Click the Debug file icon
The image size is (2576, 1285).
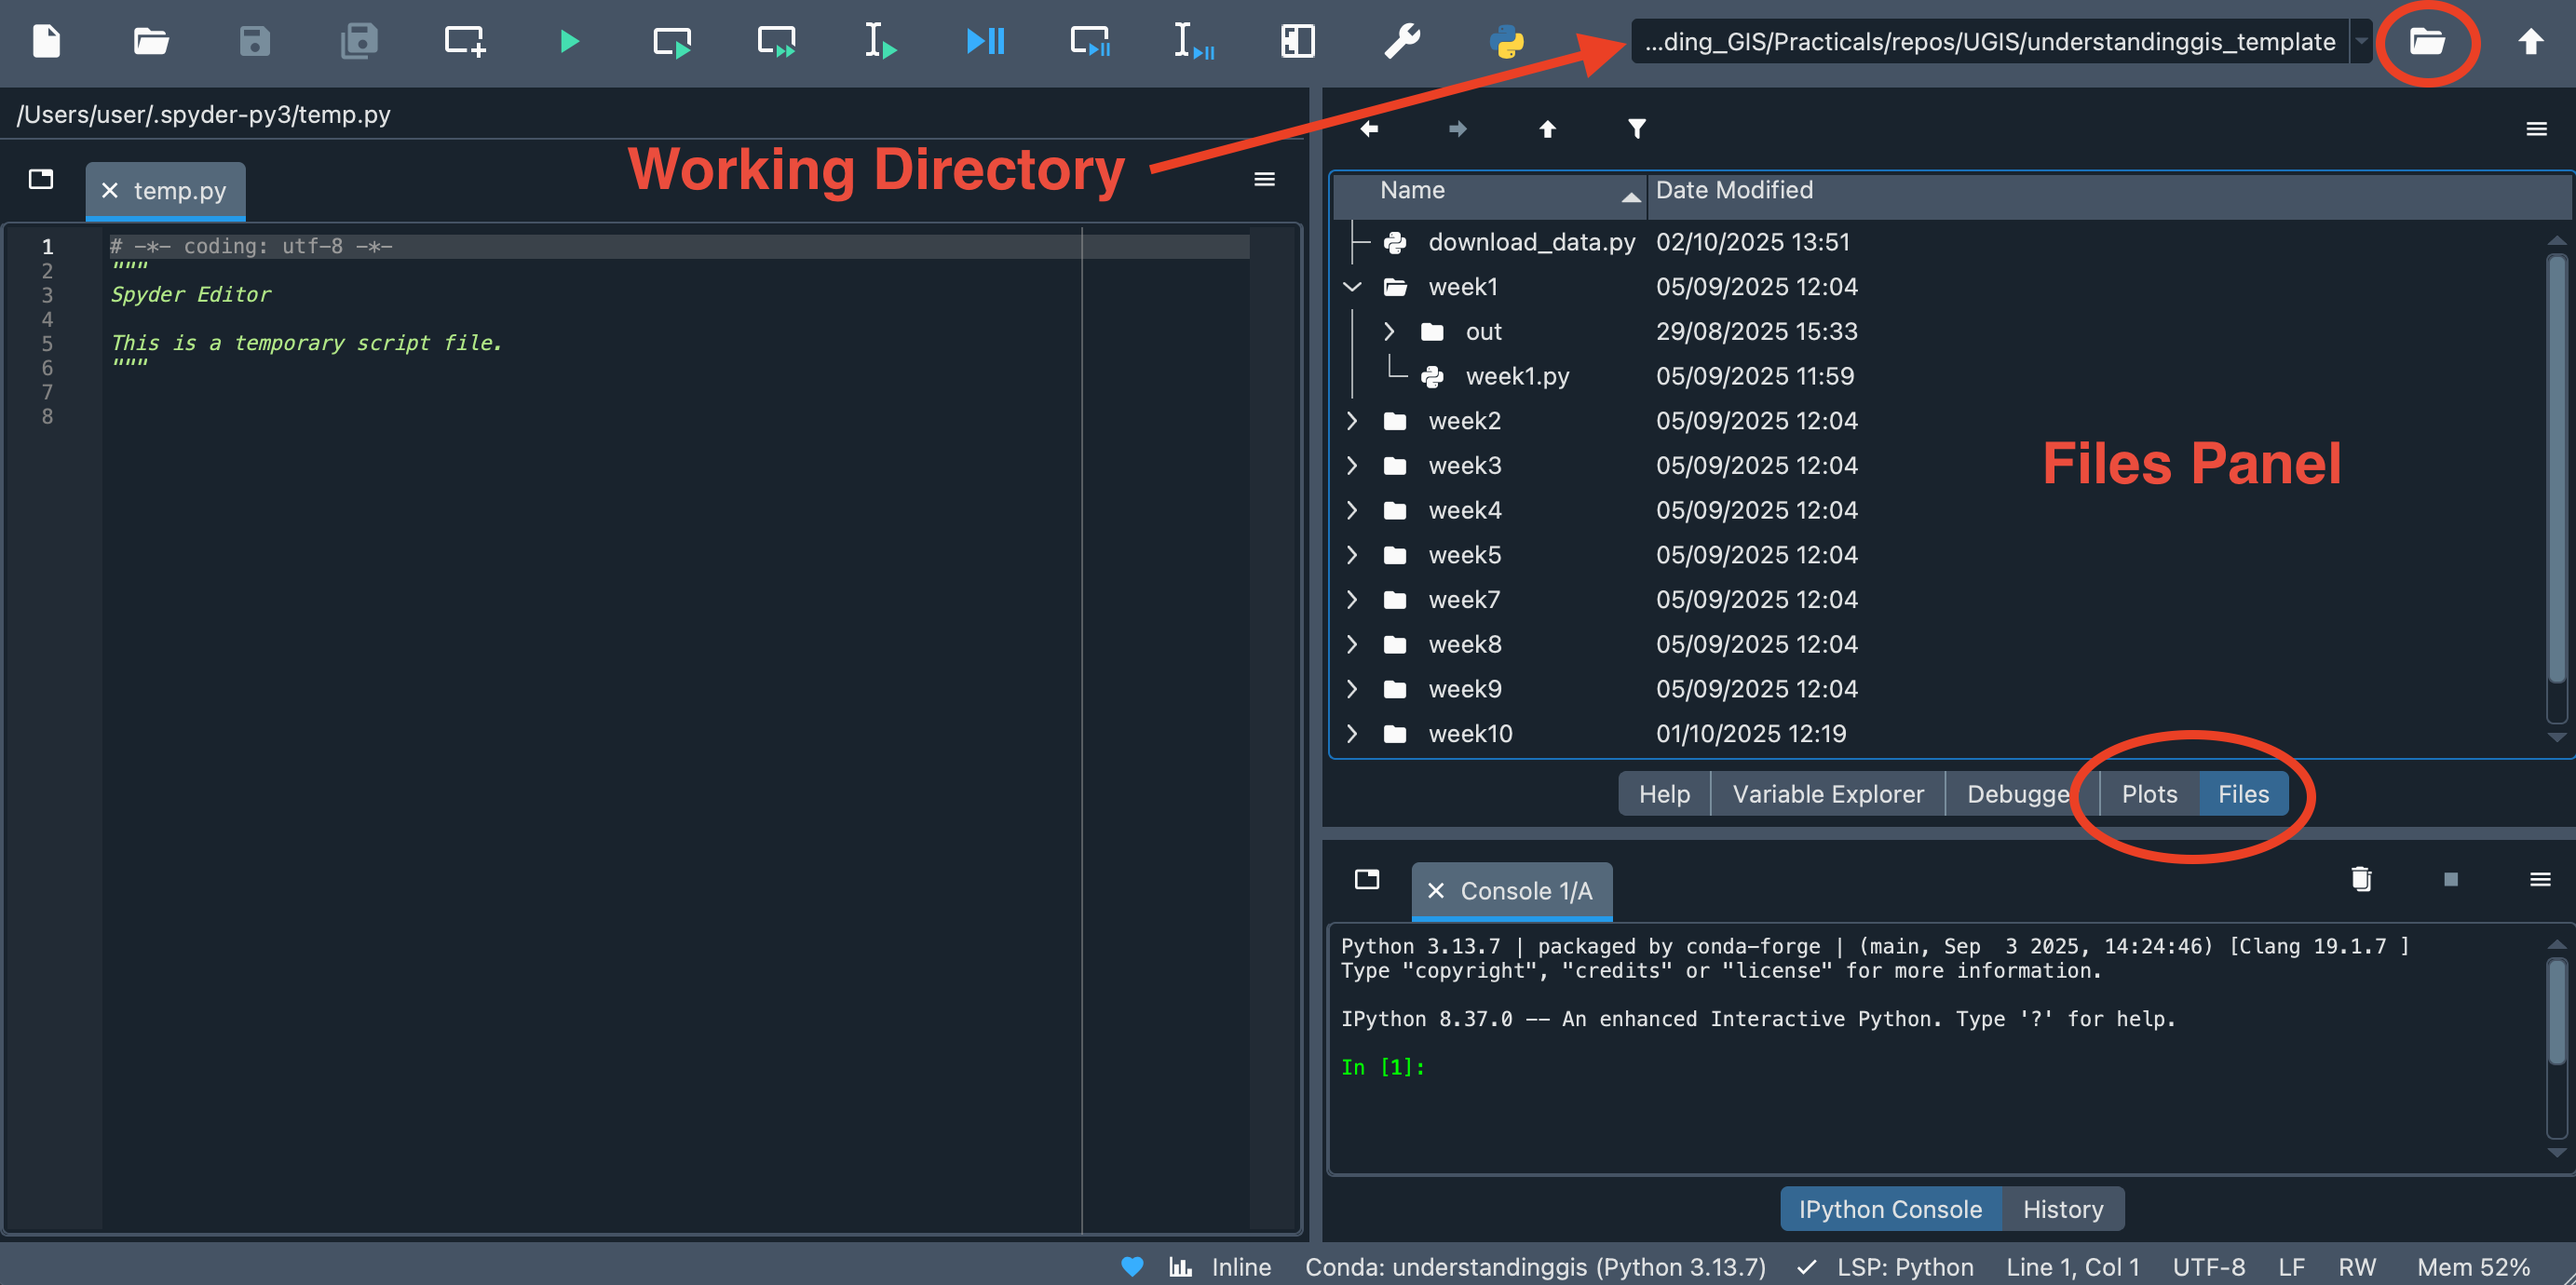tap(985, 41)
